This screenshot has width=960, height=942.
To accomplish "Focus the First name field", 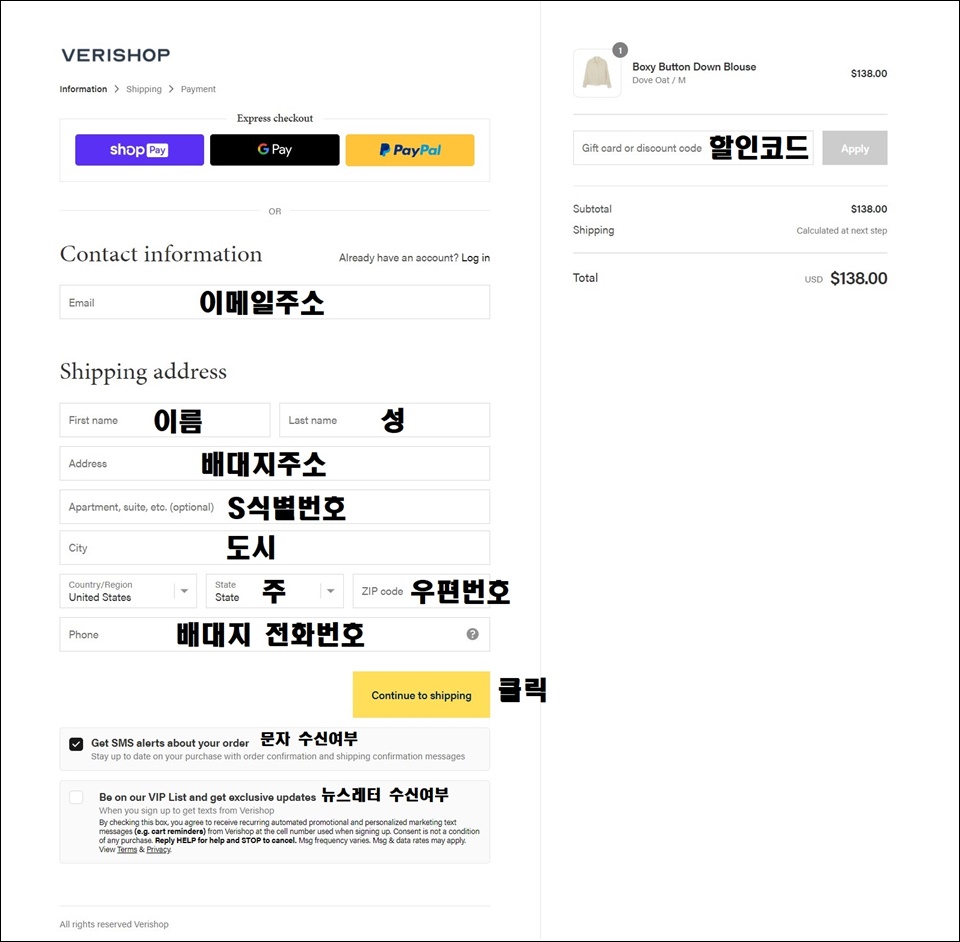I will [165, 420].
